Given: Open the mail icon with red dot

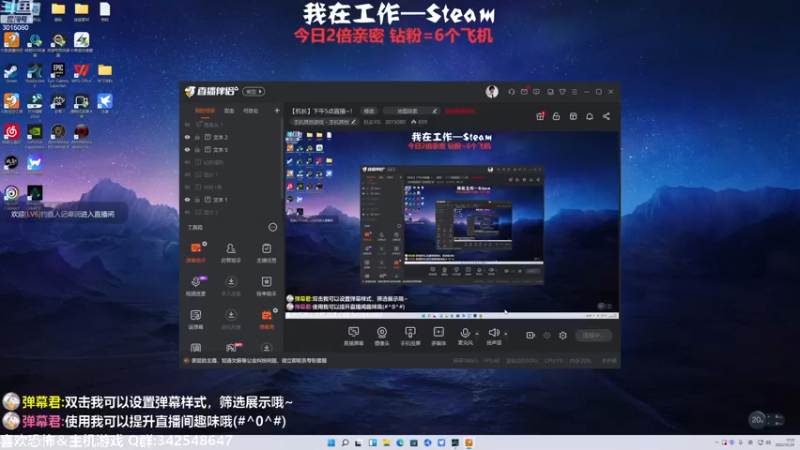Looking at the screenshot, I should click(524, 92).
